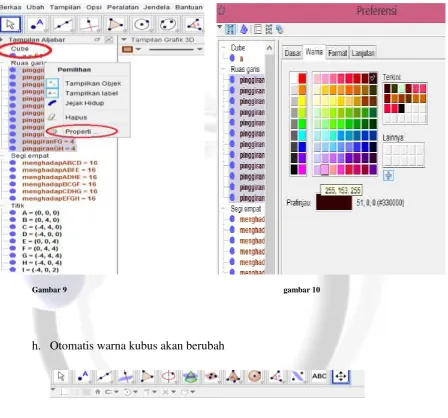Viewport: 448px width, 418px height.
Task: Select the Polygon tool
Action: point(115,24)
